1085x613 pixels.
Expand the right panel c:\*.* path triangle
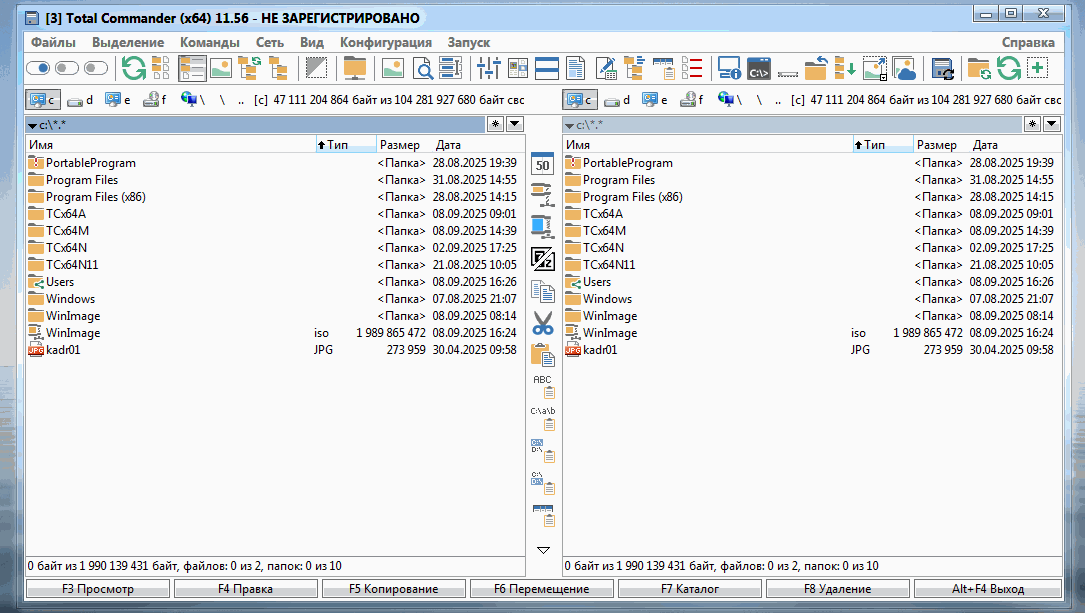click(569, 125)
